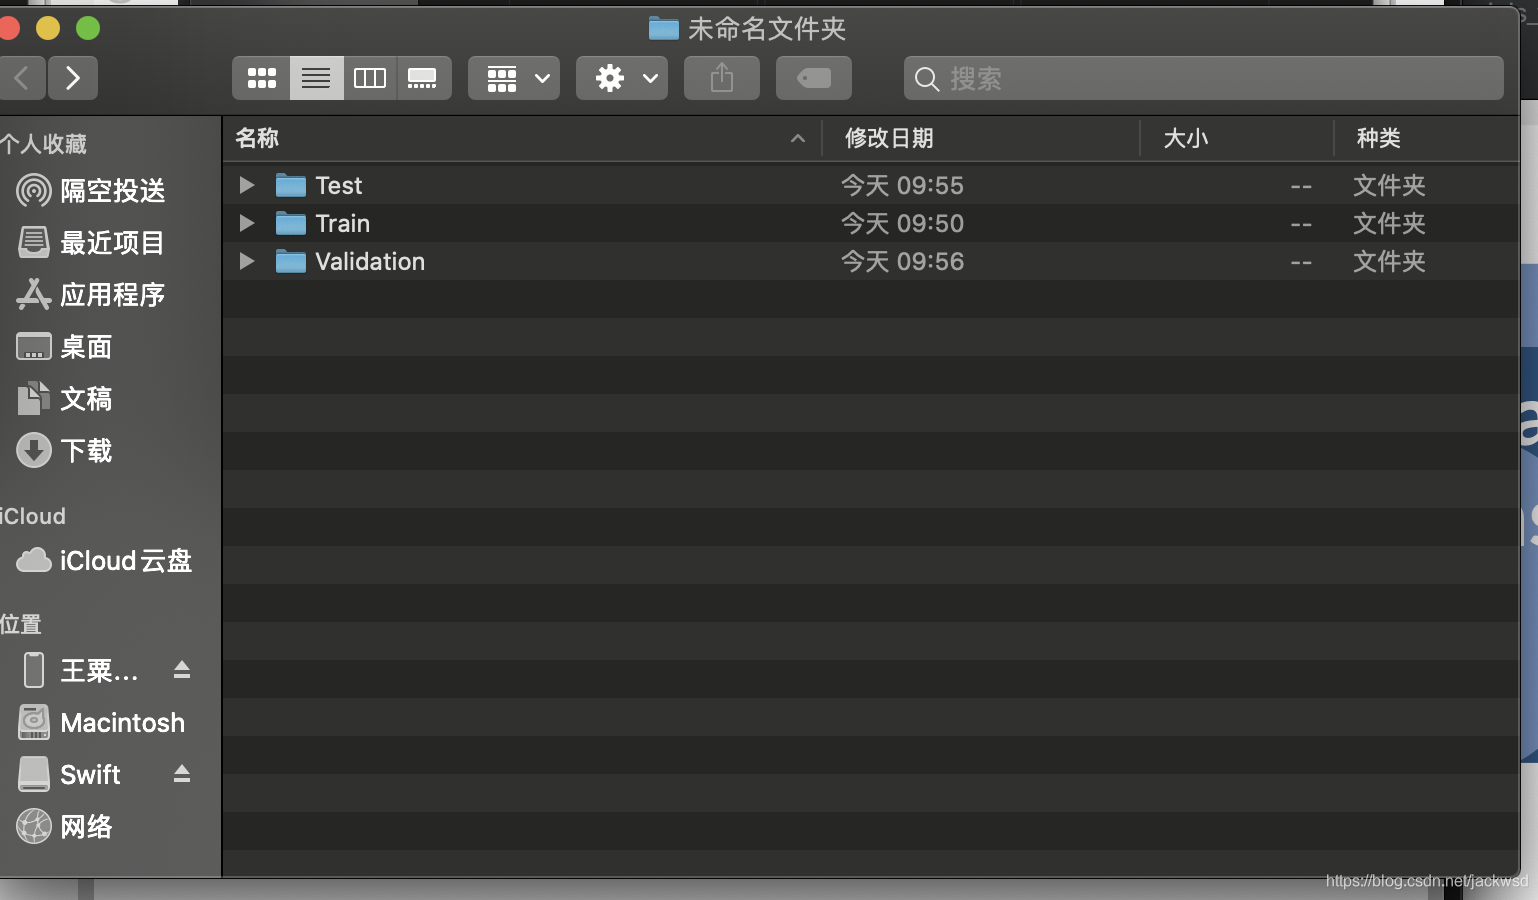This screenshot has height=900, width=1538.
Task: Click the 文件夹 kind cell for Validation
Action: 1389,261
